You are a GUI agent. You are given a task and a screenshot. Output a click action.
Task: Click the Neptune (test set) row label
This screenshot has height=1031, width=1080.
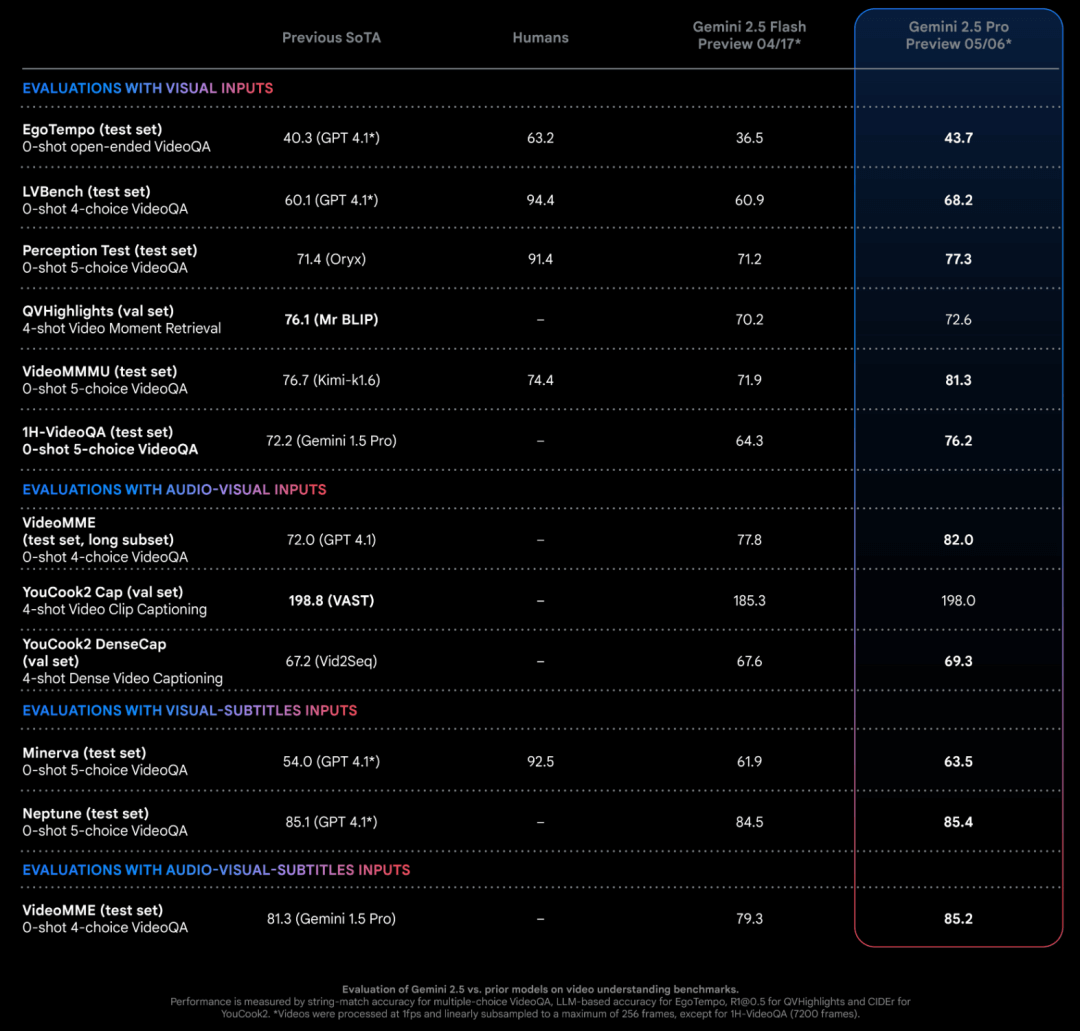[86, 814]
